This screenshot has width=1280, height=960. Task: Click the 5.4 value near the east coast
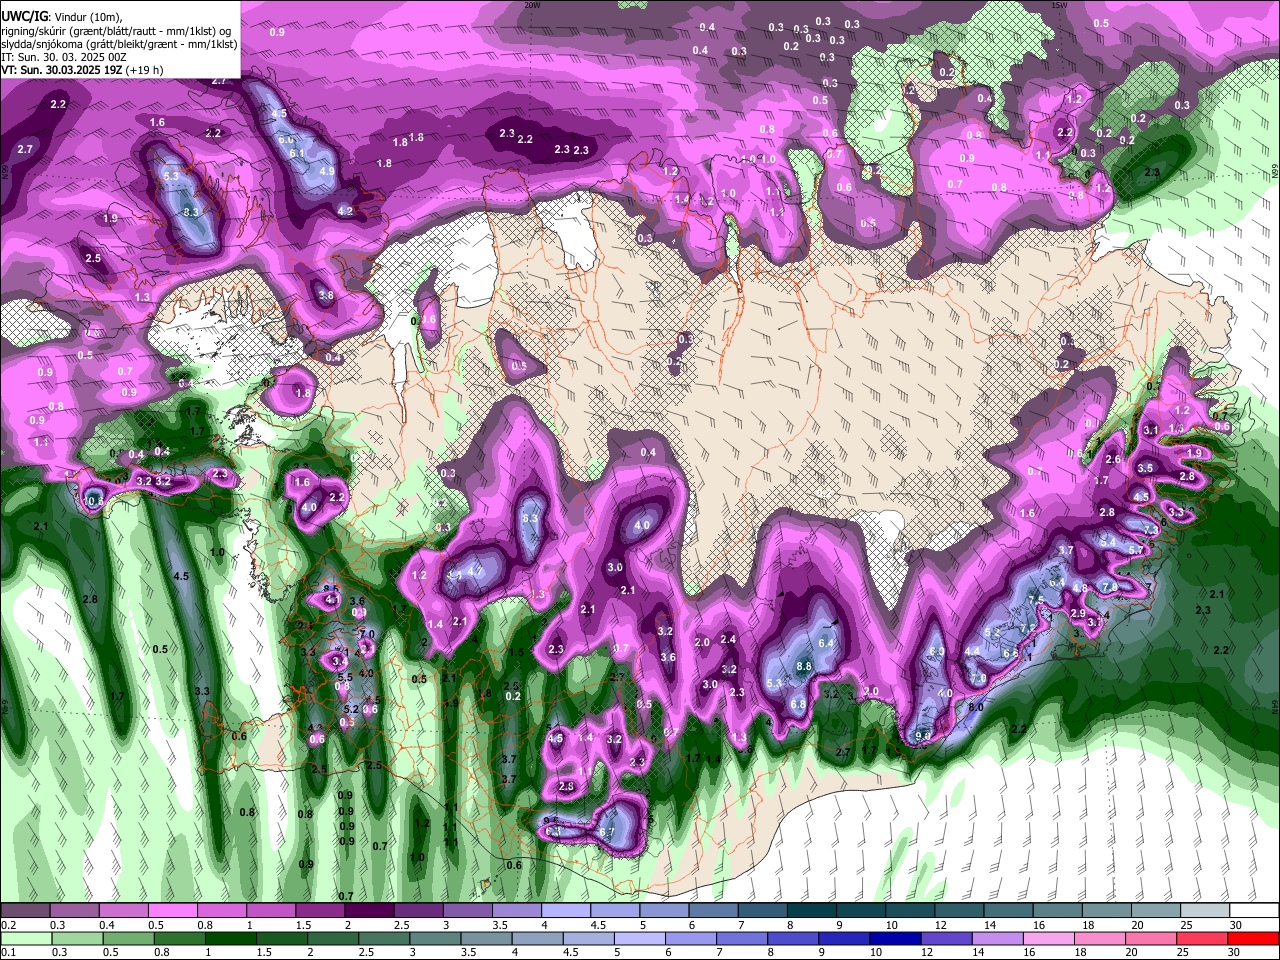pyautogui.click(x=1107, y=541)
